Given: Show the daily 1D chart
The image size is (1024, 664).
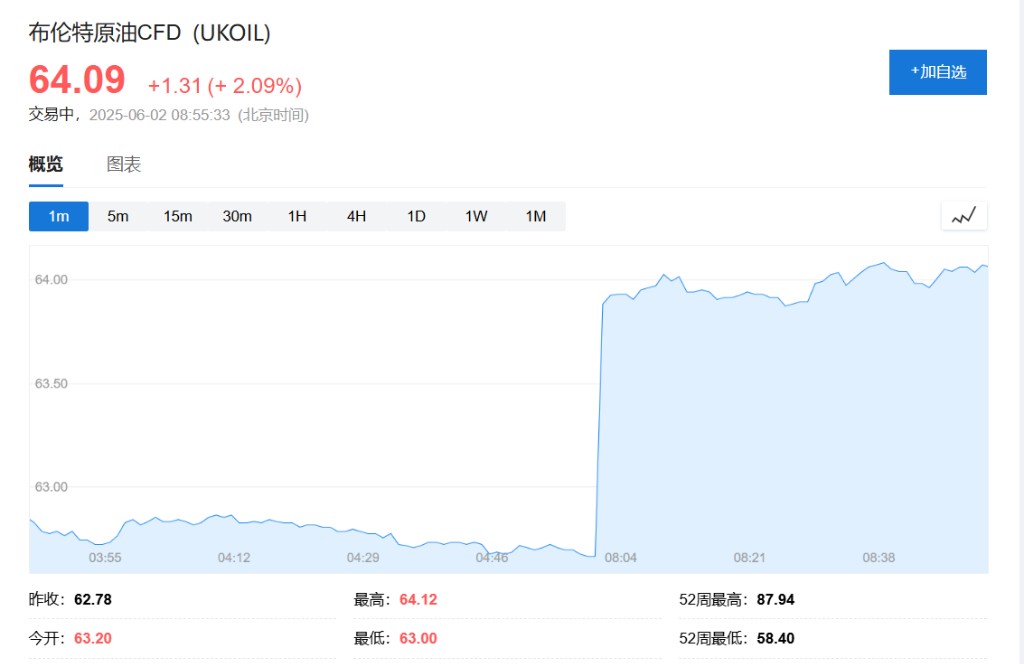Looking at the screenshot, I should [416, 216].
